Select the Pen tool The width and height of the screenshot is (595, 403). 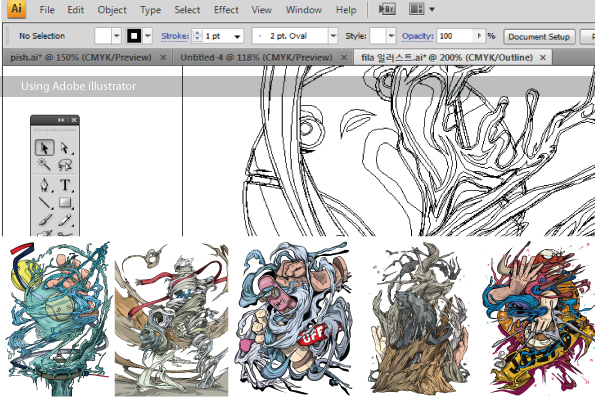(45, 185)
